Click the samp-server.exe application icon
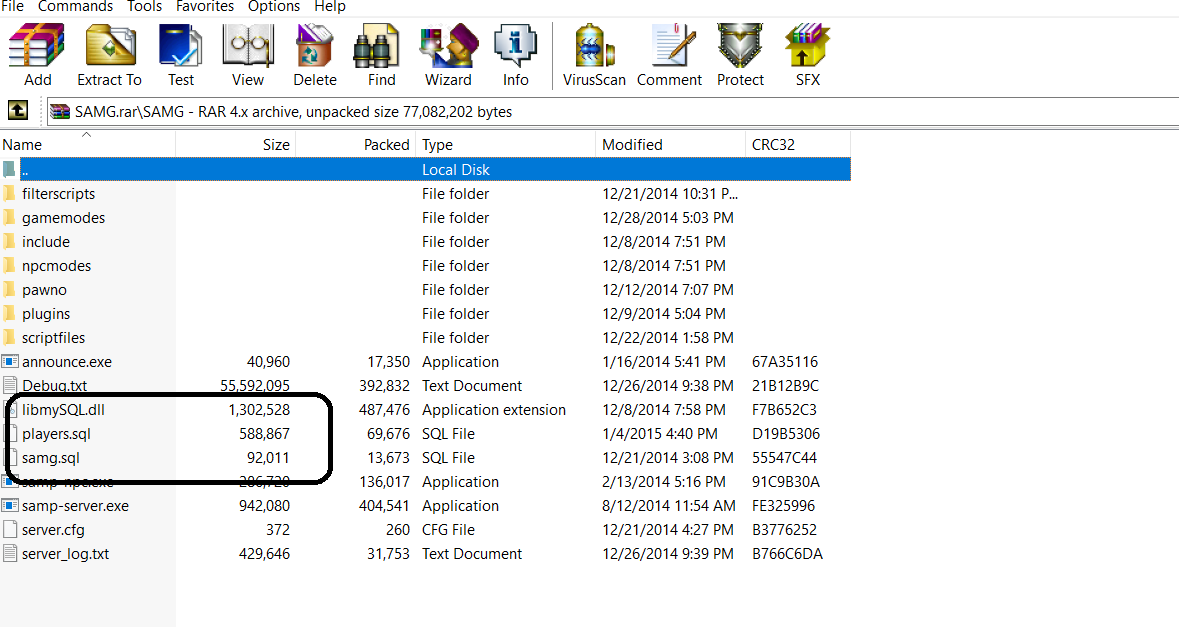The image size is (1179, 627). coord(10,506)
